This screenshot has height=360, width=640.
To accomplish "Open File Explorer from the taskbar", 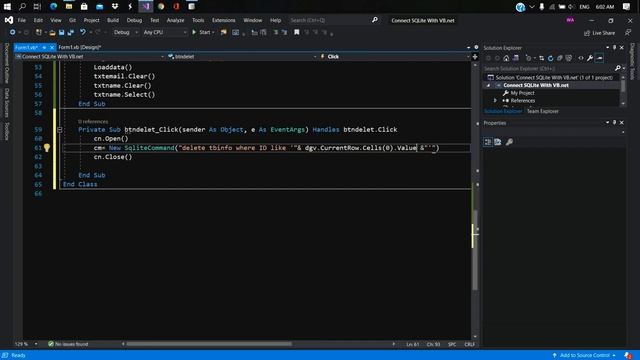I will tap(69, 7).
